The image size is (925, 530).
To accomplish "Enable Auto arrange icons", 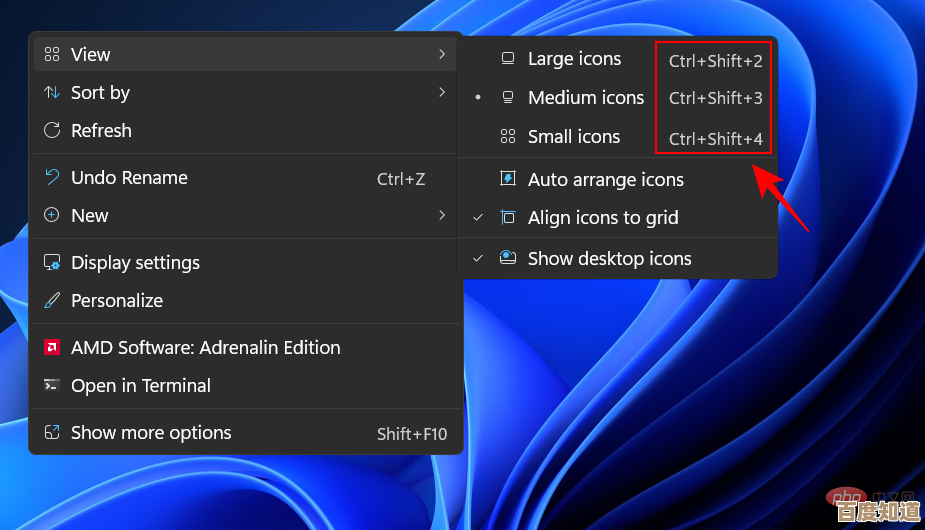I will pyautogui.click(x=605, y=180).
